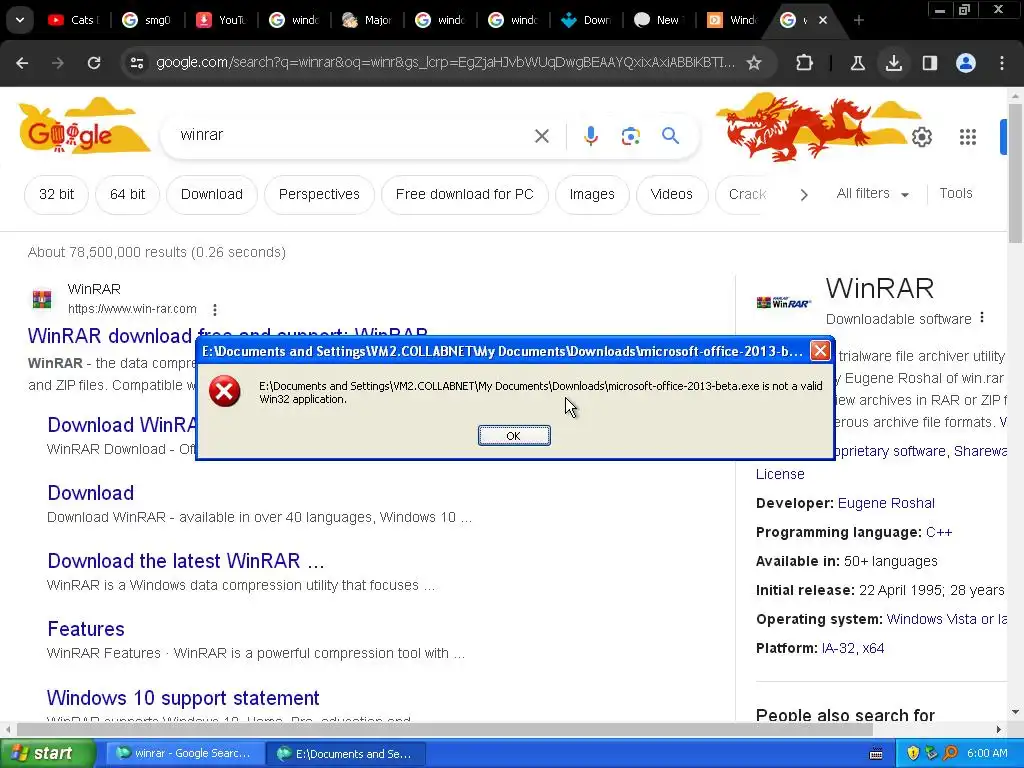The image size is (1024, 768).
Task: Click the security shield tray icon
Action: (x=912, y=754)
